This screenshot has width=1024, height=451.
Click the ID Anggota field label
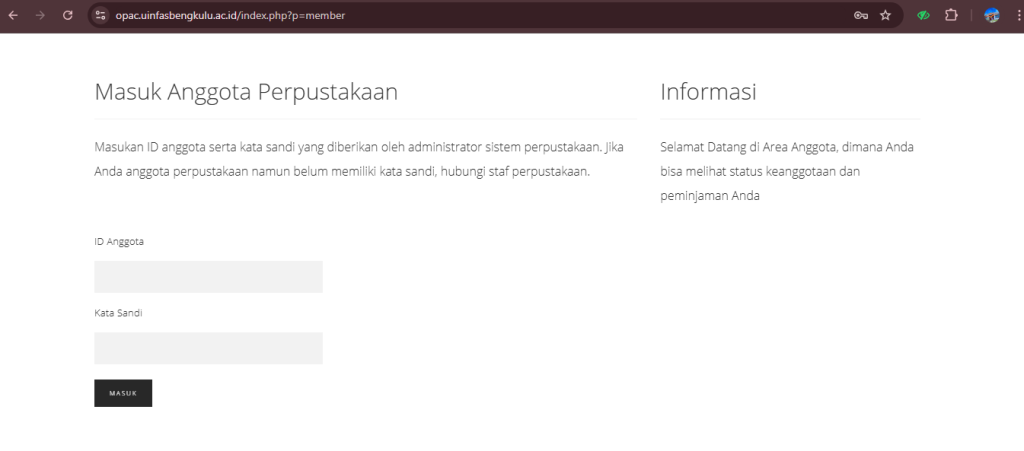click(119, 241)
